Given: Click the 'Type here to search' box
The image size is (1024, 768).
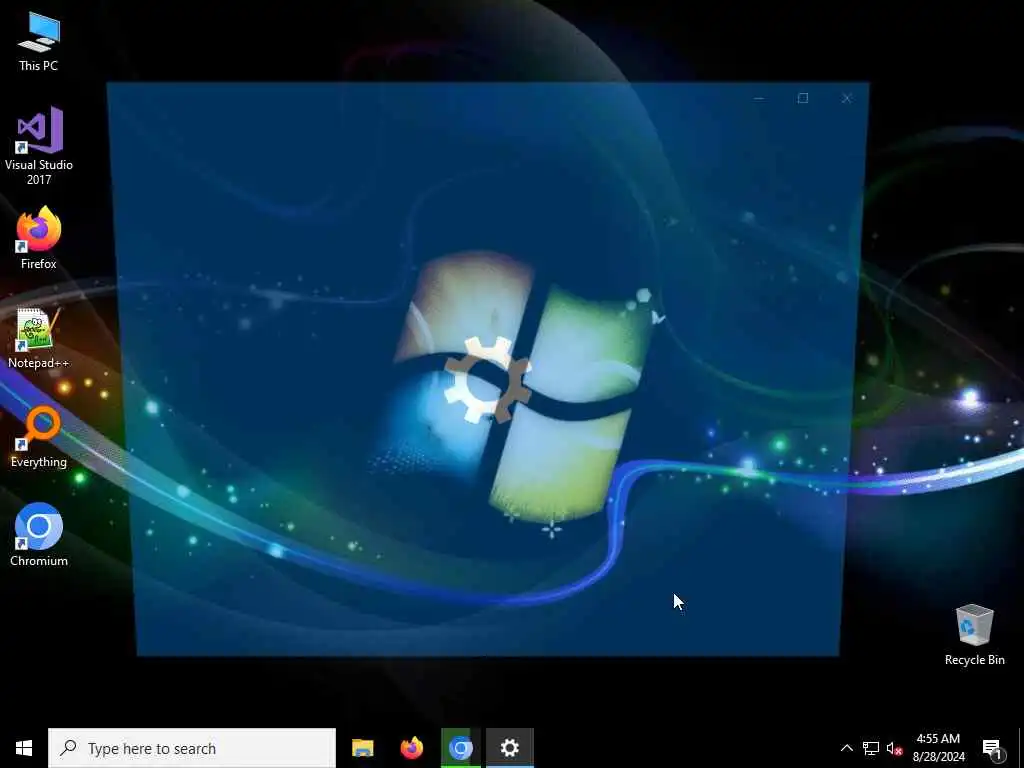Looking at the screenshot, I should tap(192, 748).
